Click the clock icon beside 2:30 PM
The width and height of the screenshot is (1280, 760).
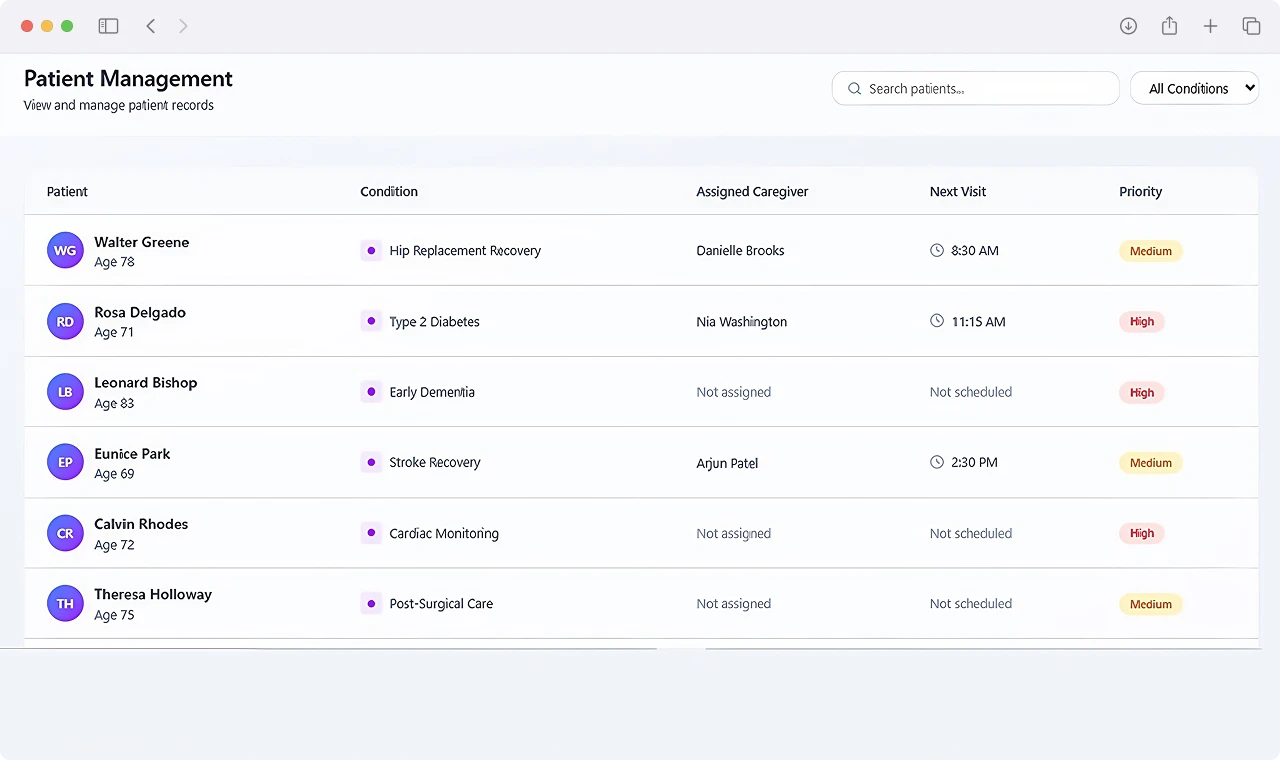pos(937,462)
